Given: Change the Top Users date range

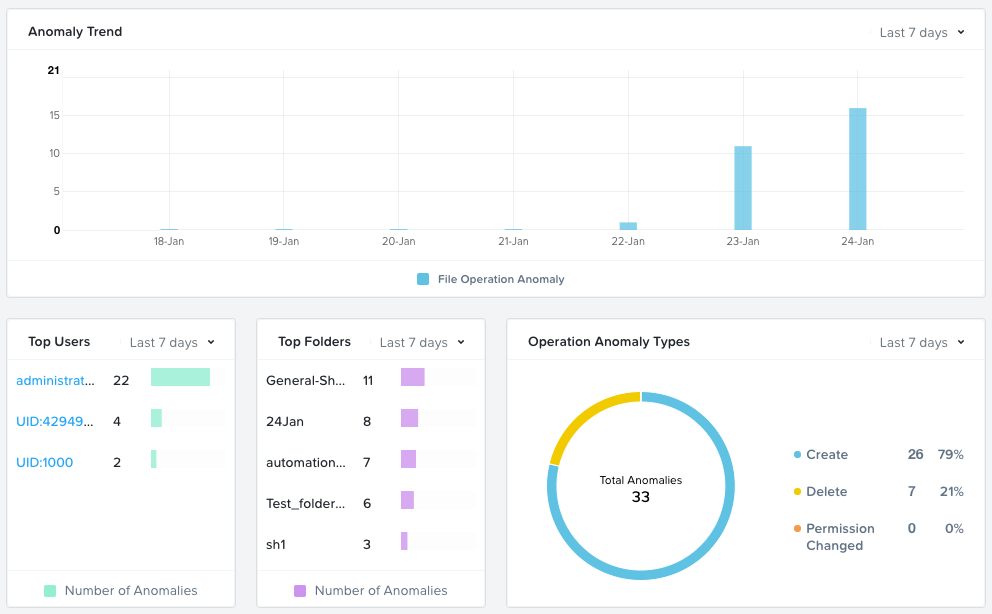Looking at the screenshot, I should click(170, 342).
